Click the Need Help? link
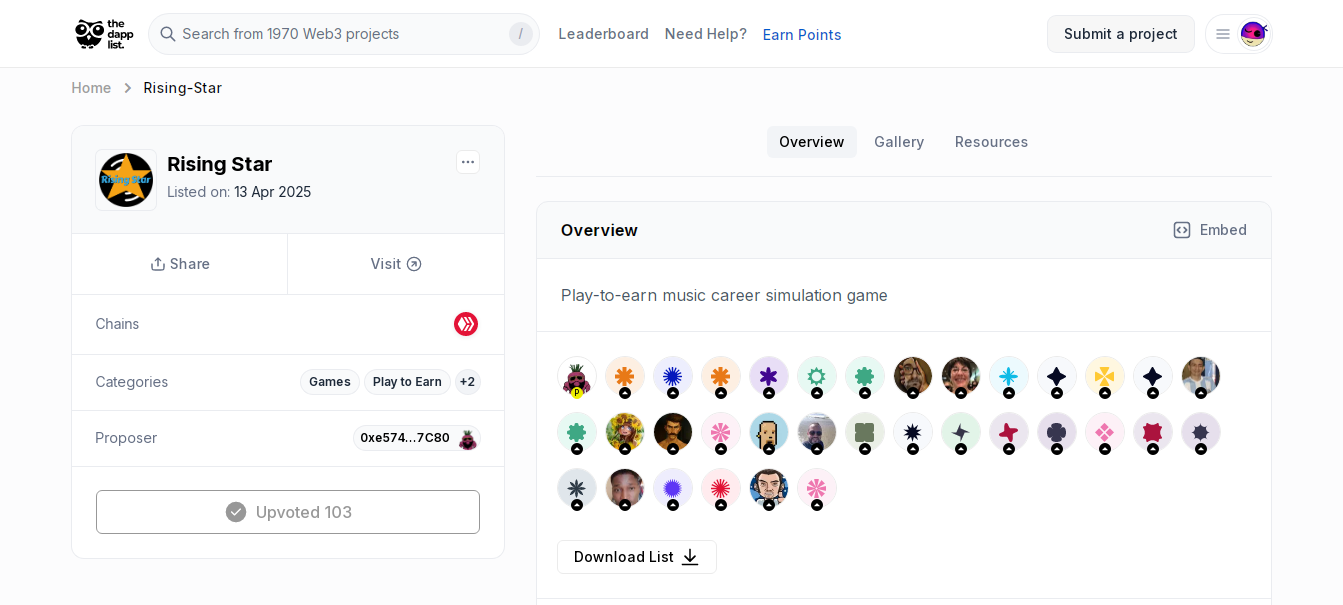 706,34
